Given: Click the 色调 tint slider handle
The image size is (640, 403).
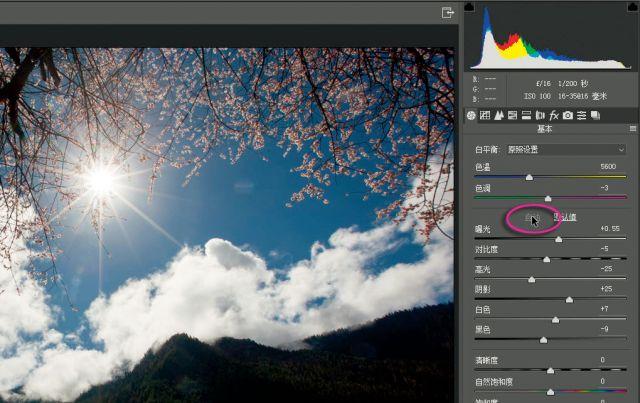Looking at the screenshot, I should tap(548, 199).
